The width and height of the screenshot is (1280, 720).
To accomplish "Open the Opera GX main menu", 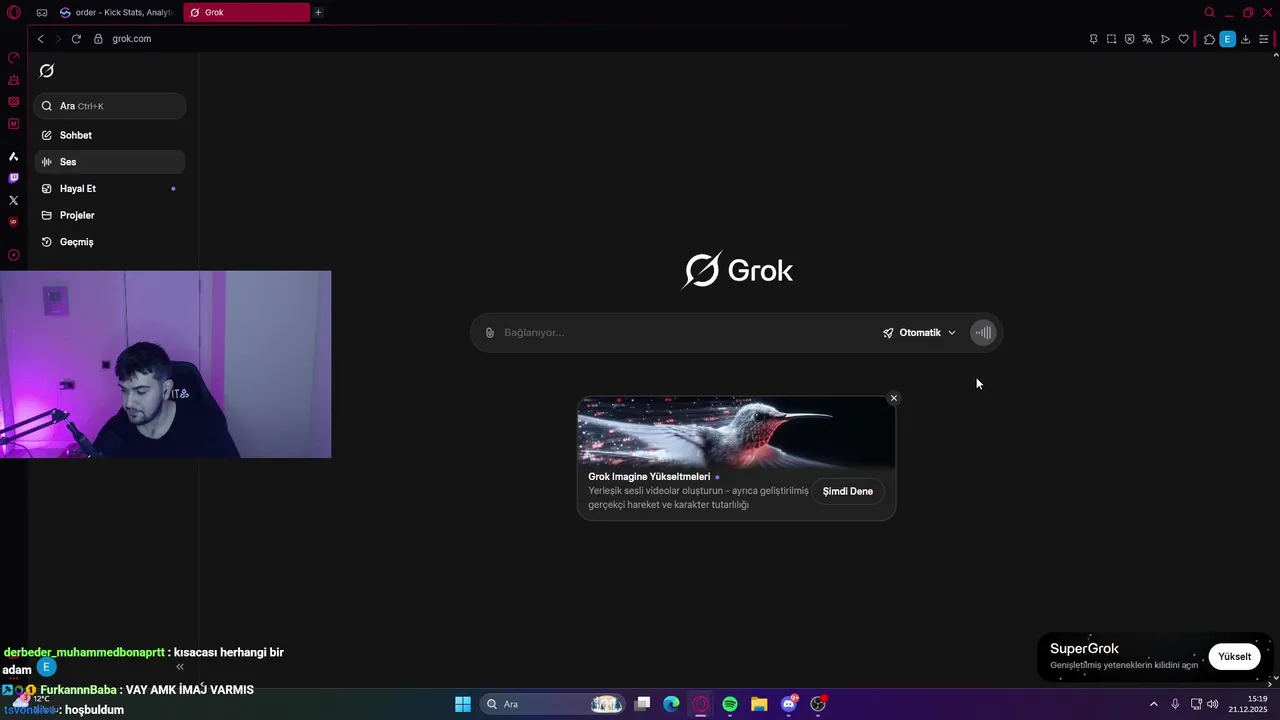I will pos(13,12).
